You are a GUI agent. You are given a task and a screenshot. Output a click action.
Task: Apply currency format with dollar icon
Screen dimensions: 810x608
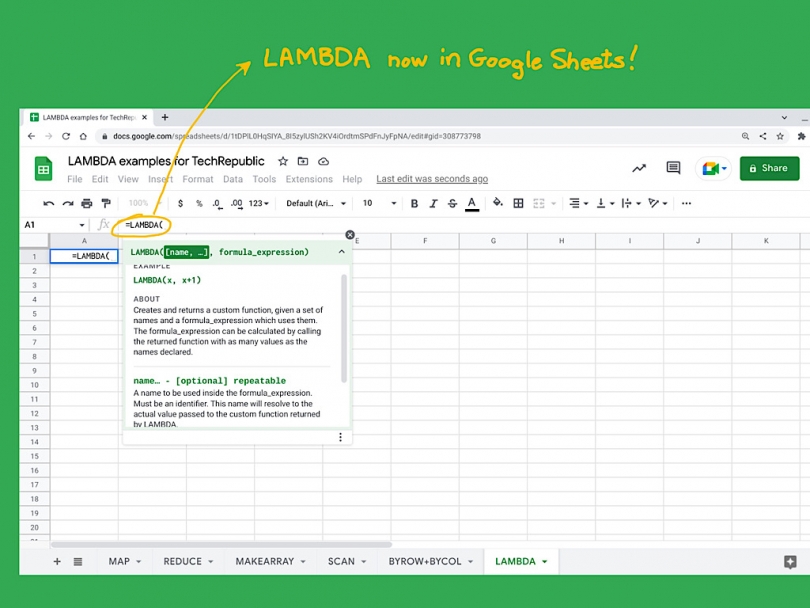click(x=181, y=203)
